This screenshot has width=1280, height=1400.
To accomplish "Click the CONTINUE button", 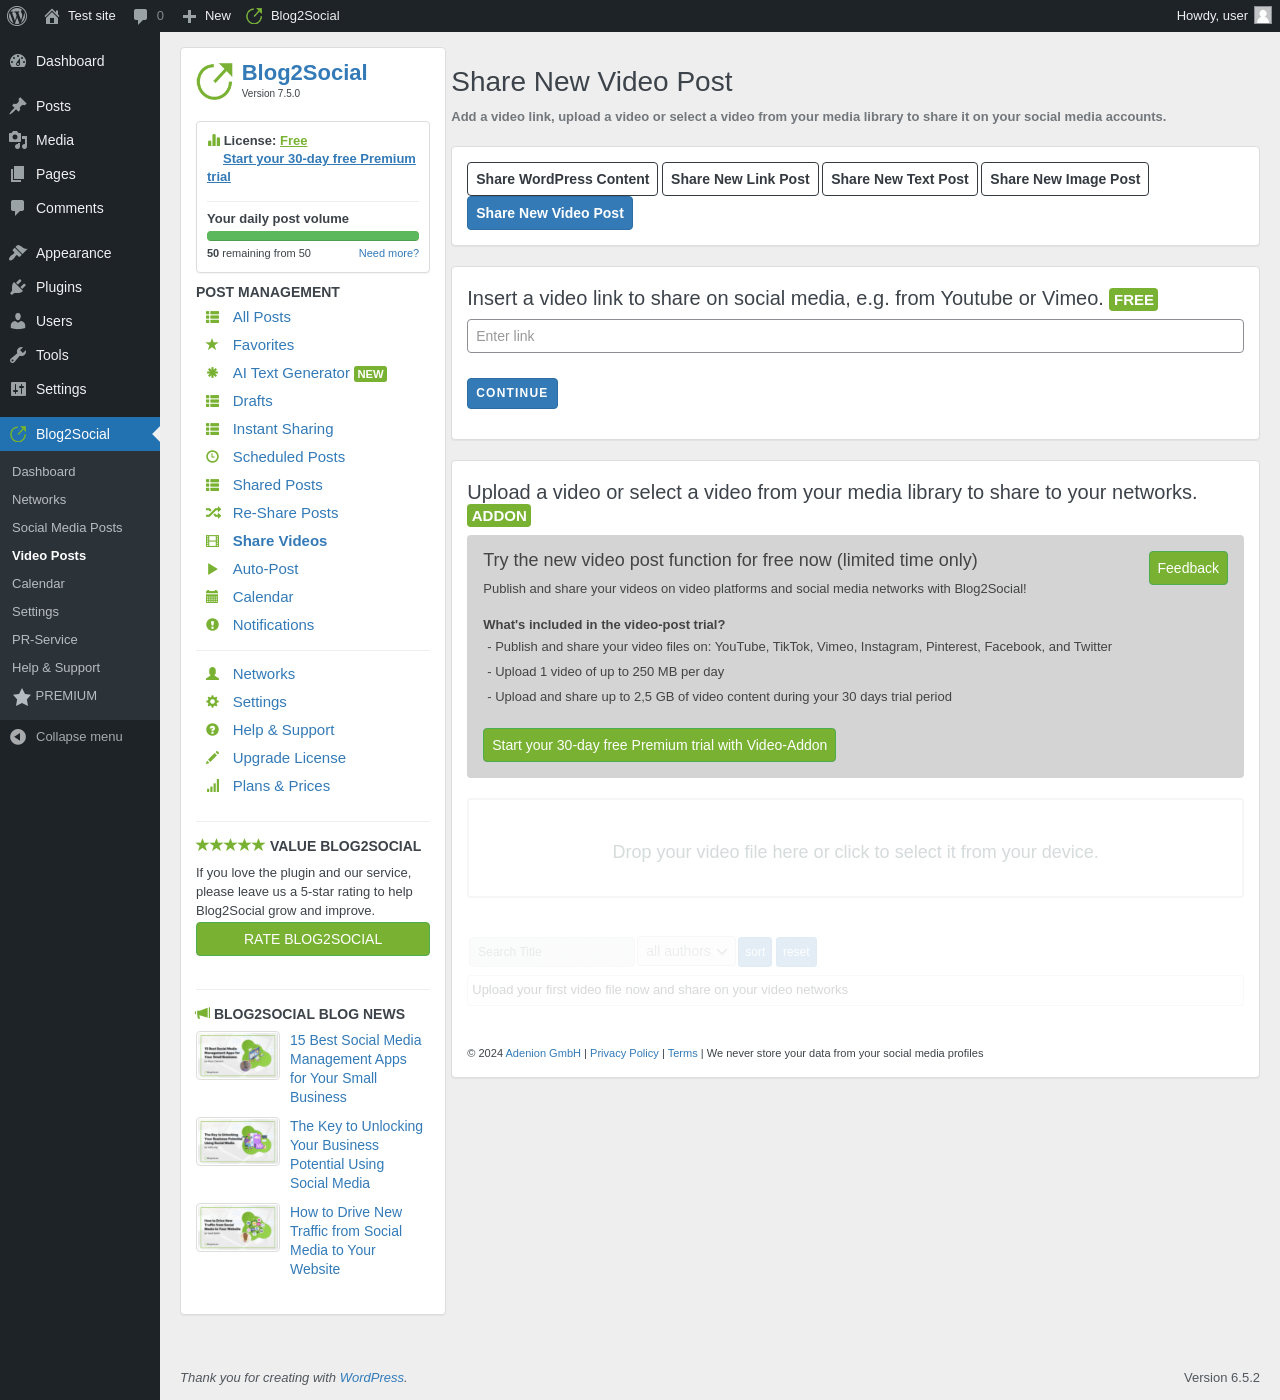I will tap(512, 393).
